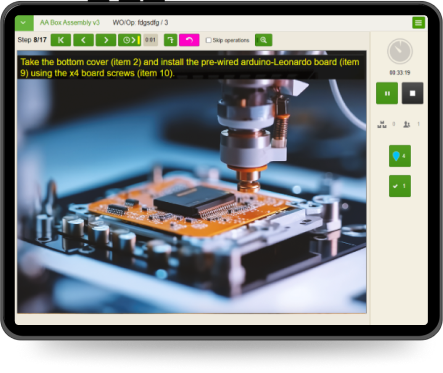This screenshot has width=443, height=373.
Task: Jump to the first step button
Action: [x=61, y=40]
